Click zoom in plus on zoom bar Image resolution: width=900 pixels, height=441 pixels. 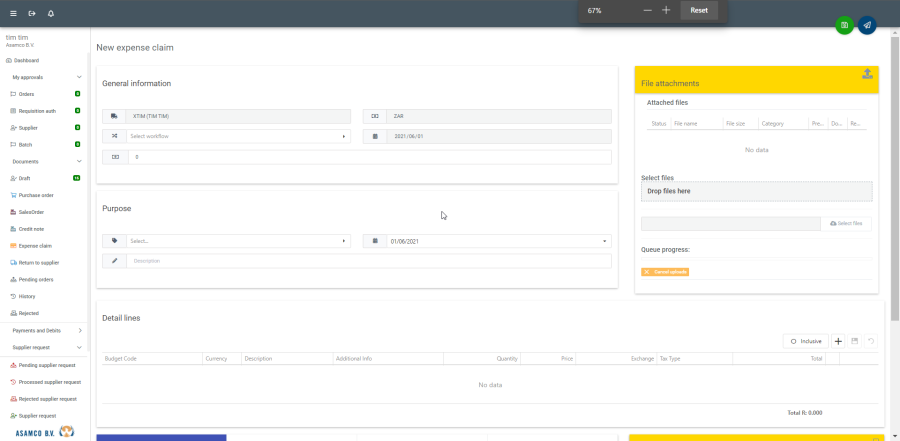coord(666,10)
